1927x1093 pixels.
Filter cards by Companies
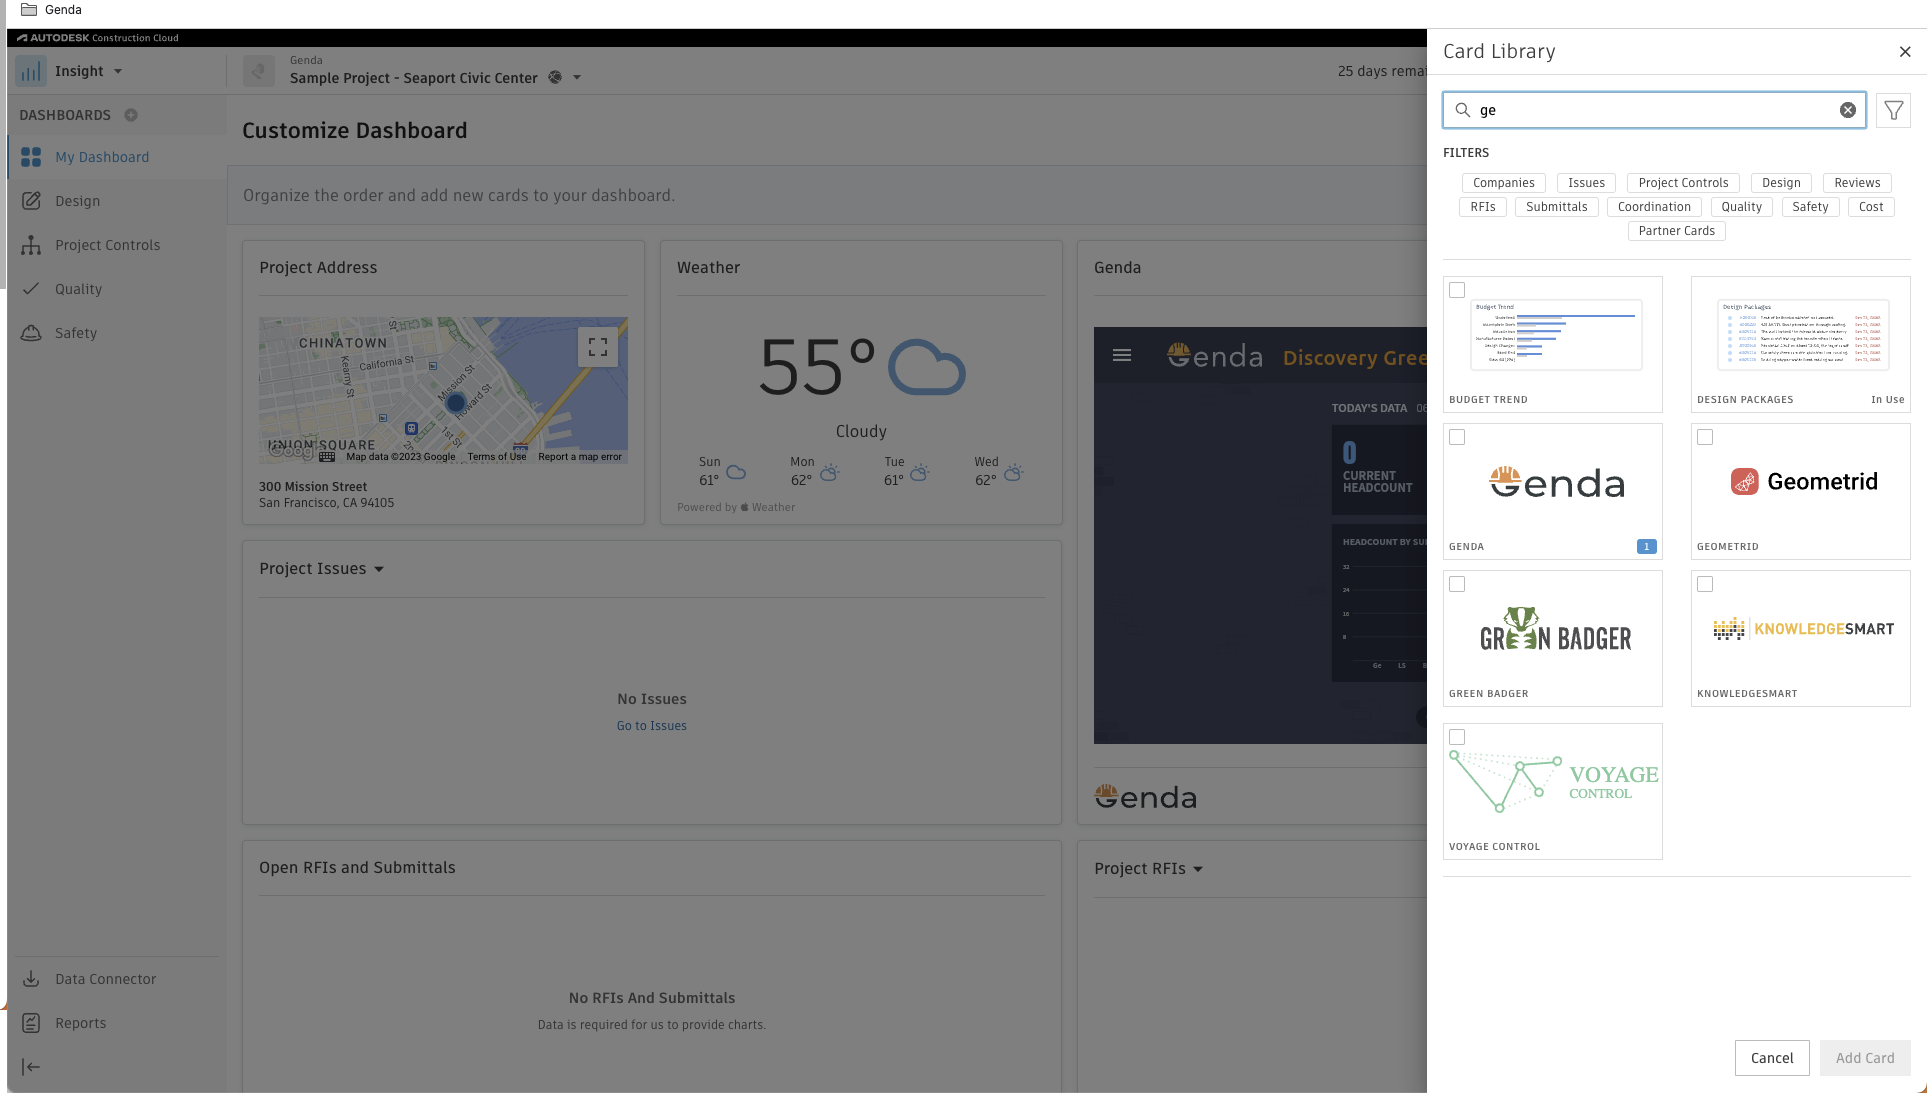click(x=1503, y=183)
